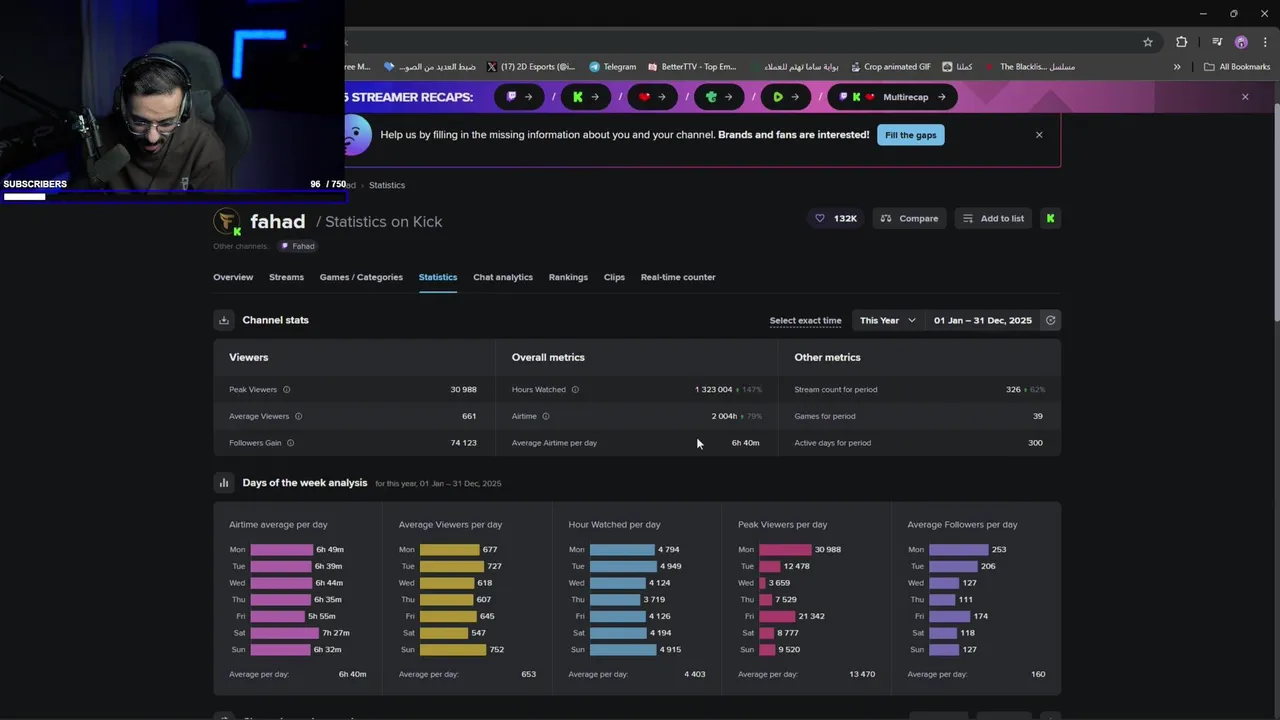Click the Saturday 7h 27m airtime bar
Viewport: 1280px width, 720px height.
(285, 633)
